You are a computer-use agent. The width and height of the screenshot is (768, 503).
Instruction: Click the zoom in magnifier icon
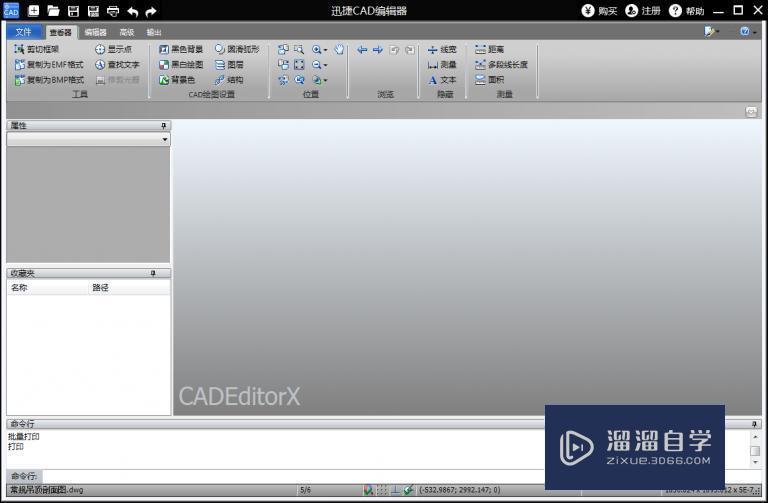tap(317, 49)
